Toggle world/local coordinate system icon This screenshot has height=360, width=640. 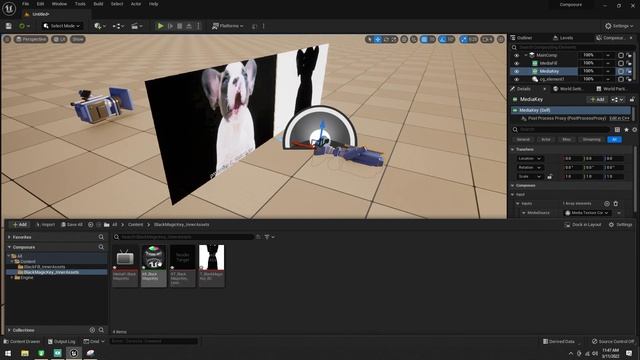(404, 39)
